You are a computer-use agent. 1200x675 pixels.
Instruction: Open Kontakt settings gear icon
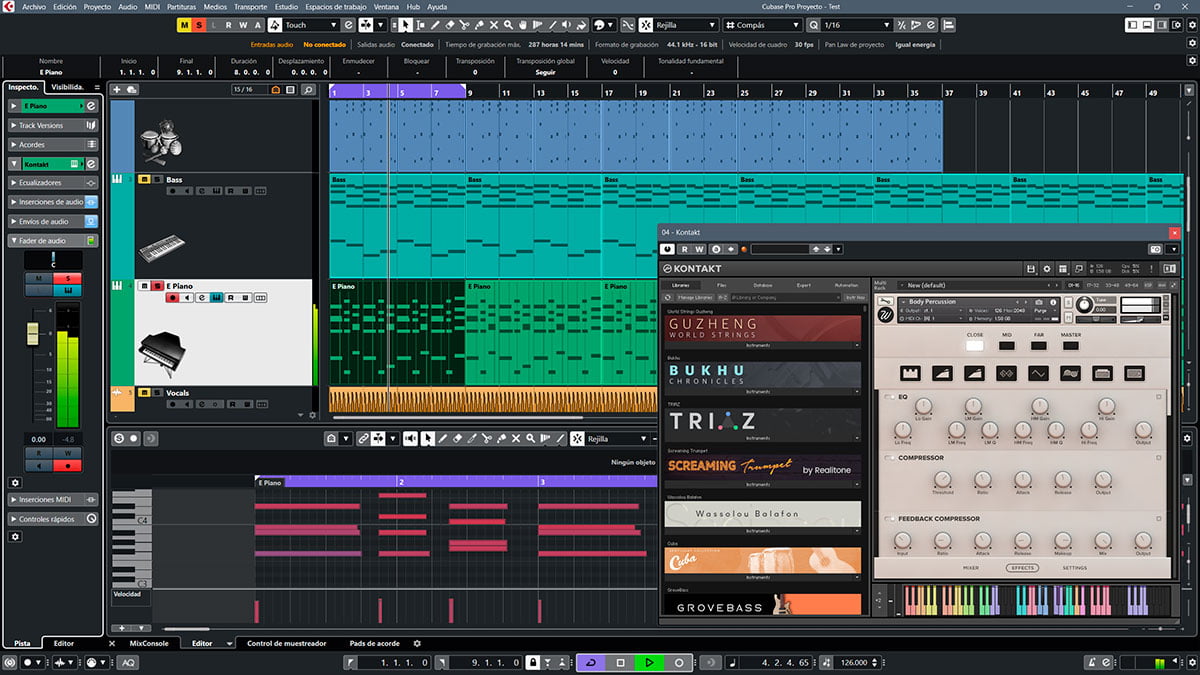tap(1047, 269)
